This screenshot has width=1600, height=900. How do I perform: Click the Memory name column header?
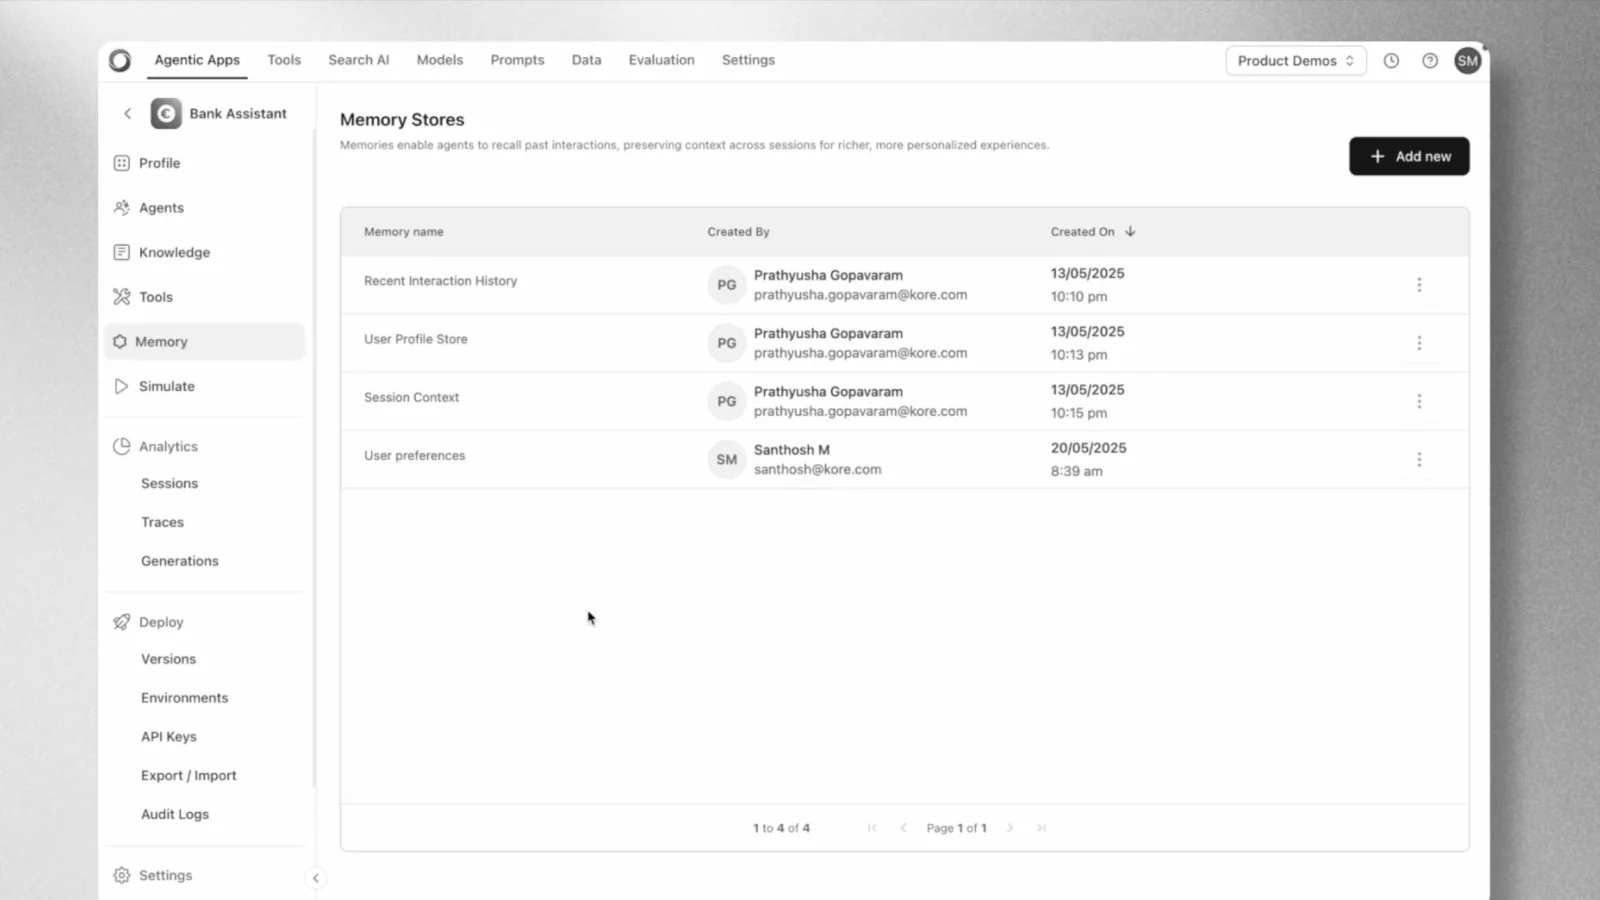[x=404, y=232]
